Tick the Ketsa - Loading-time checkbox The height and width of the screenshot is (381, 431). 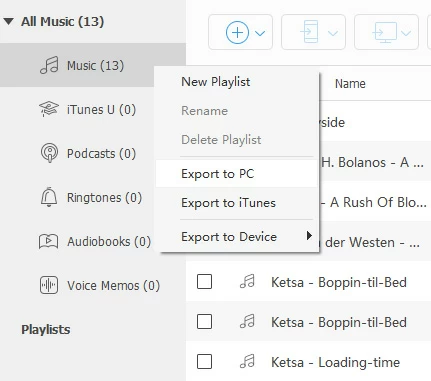(x=204, y=362)
